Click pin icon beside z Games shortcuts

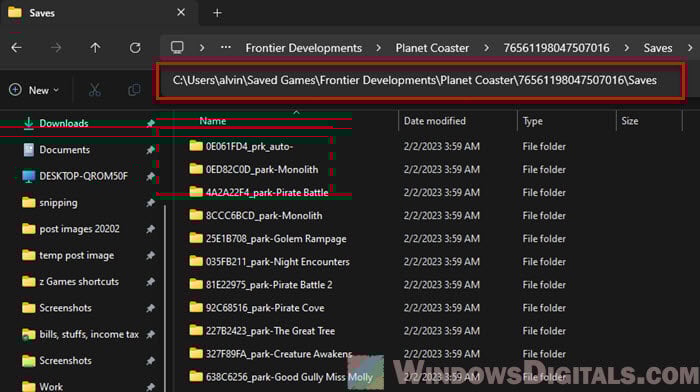[x=150, y=282]
